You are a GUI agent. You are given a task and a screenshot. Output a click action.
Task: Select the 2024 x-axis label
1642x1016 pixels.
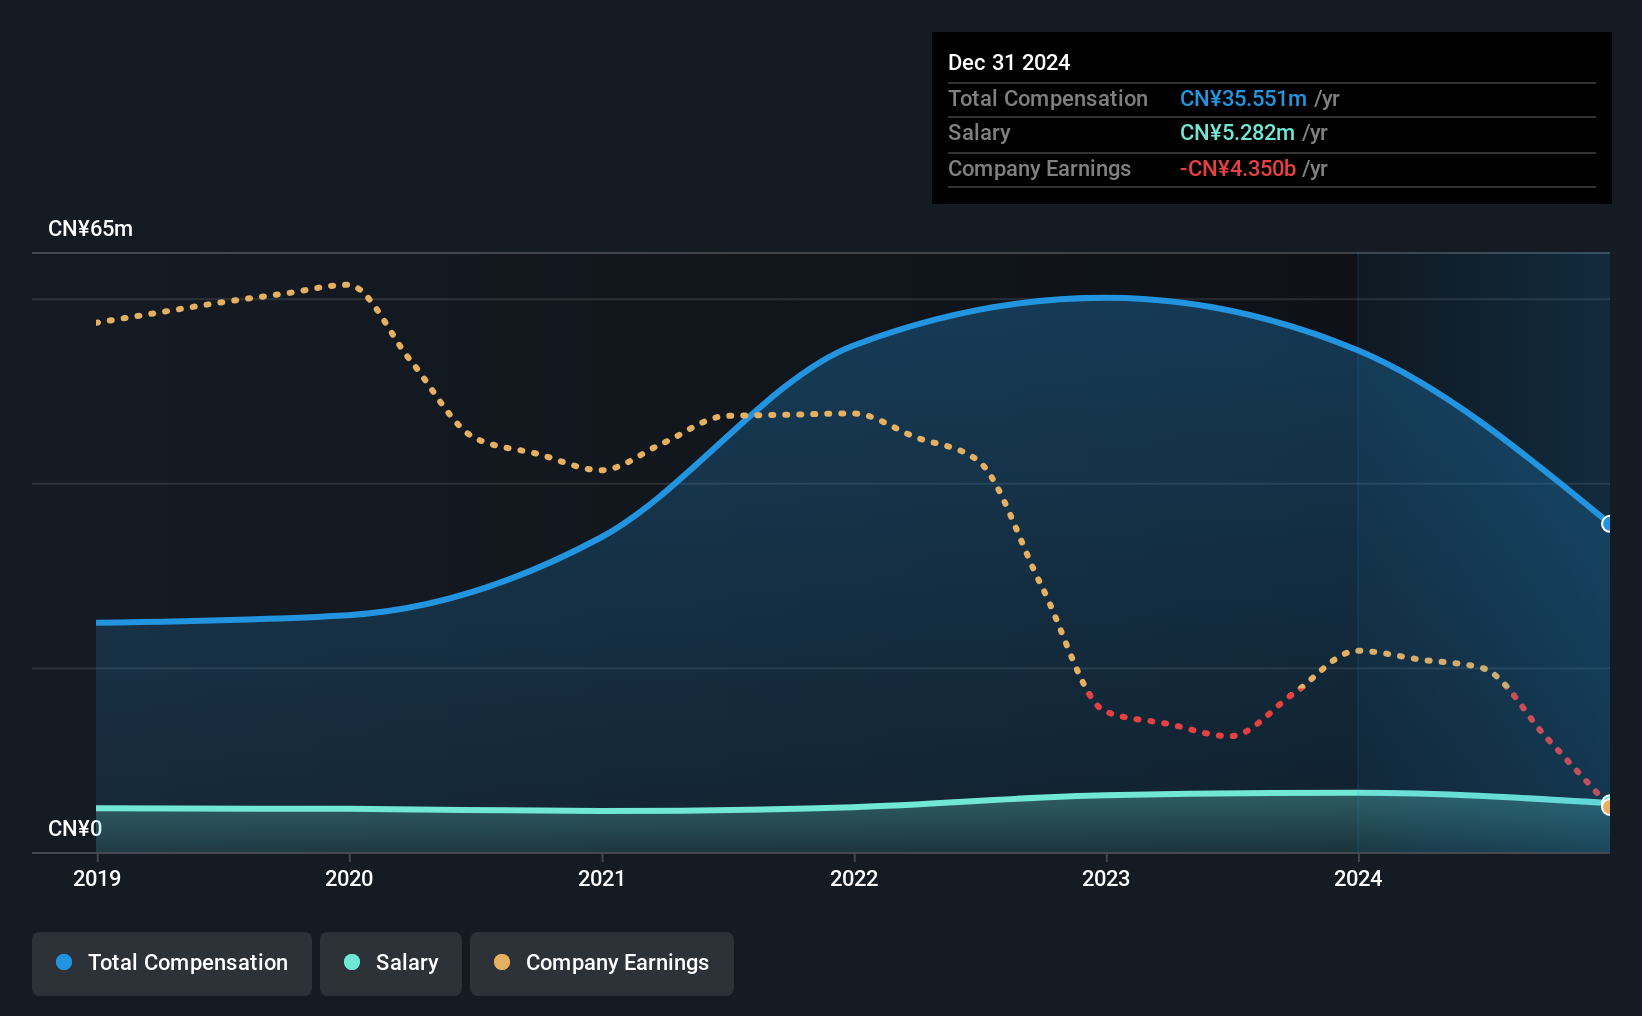pos(1358,878)
